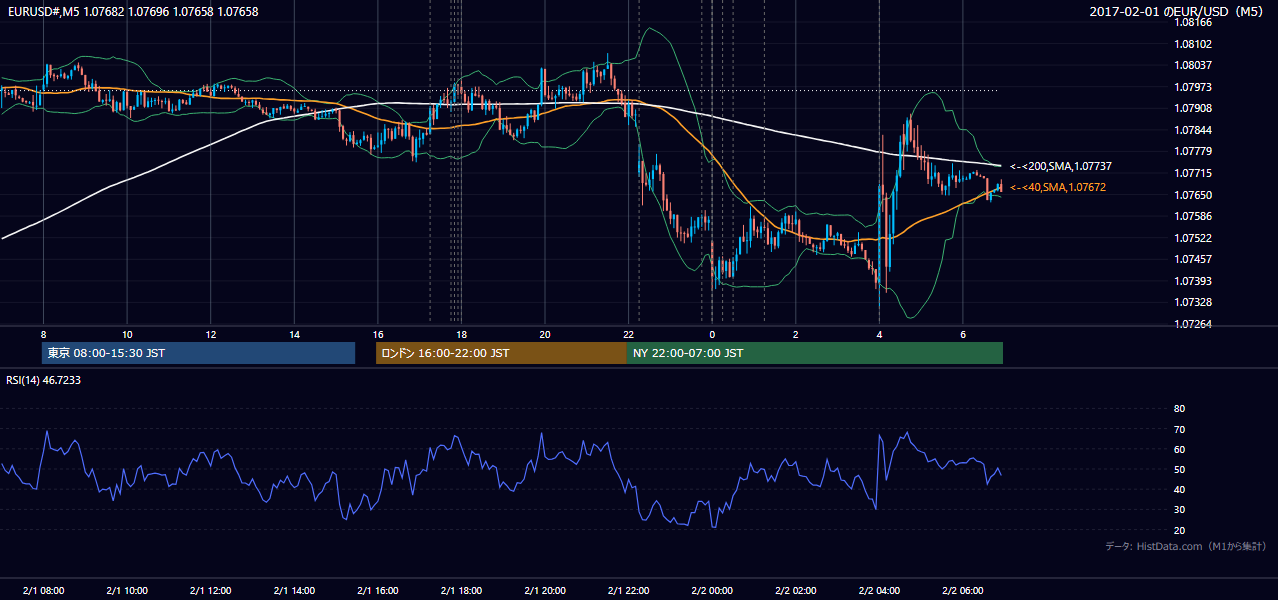
Task: Click RSI scale value 70
Action: [1179, 429]
